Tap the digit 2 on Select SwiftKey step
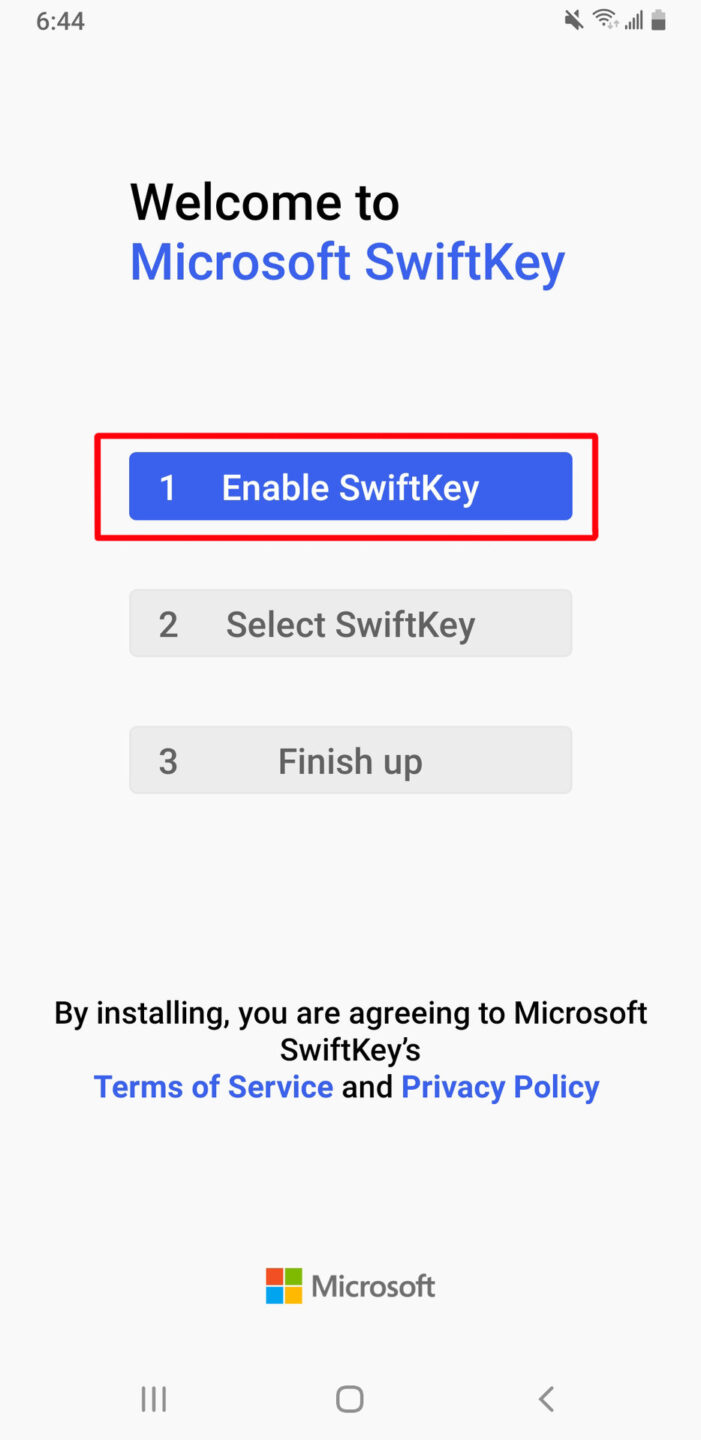 click(168, 624)
